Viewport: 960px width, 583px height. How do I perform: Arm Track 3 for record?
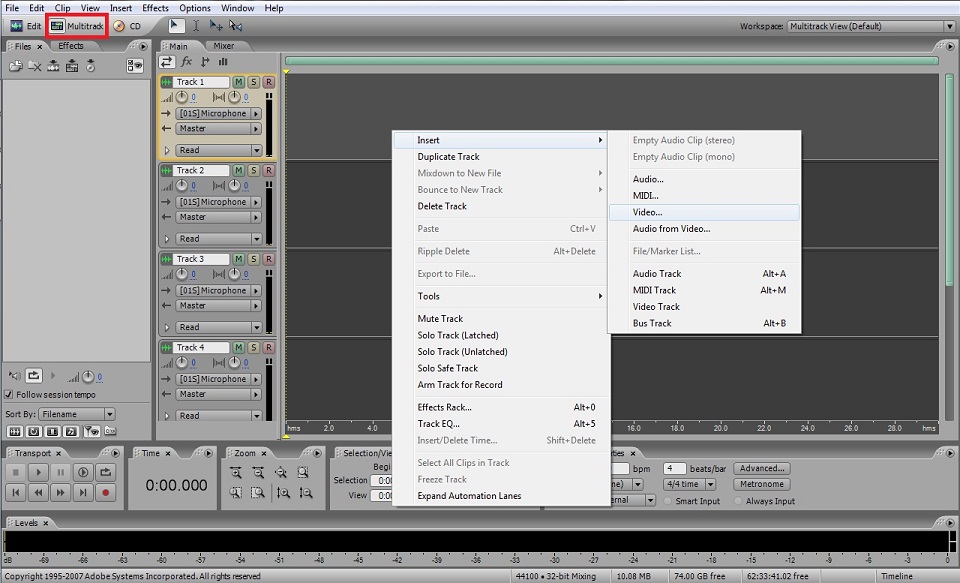pos(268,259)
